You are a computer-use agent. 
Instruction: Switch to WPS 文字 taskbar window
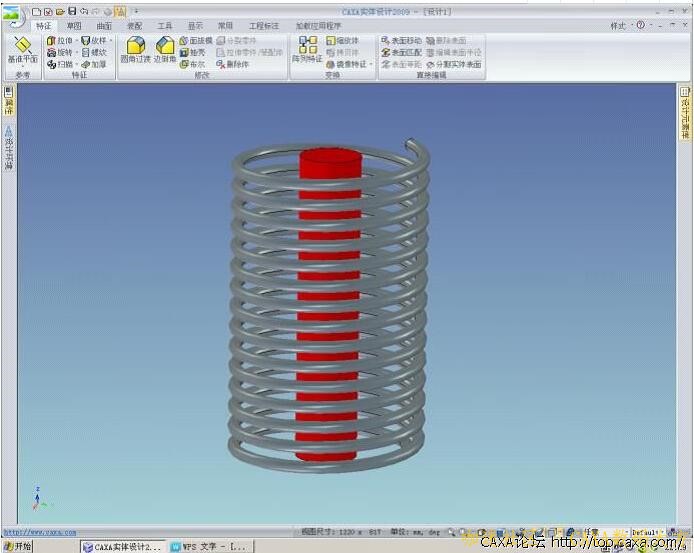click(x=210, y=546)
